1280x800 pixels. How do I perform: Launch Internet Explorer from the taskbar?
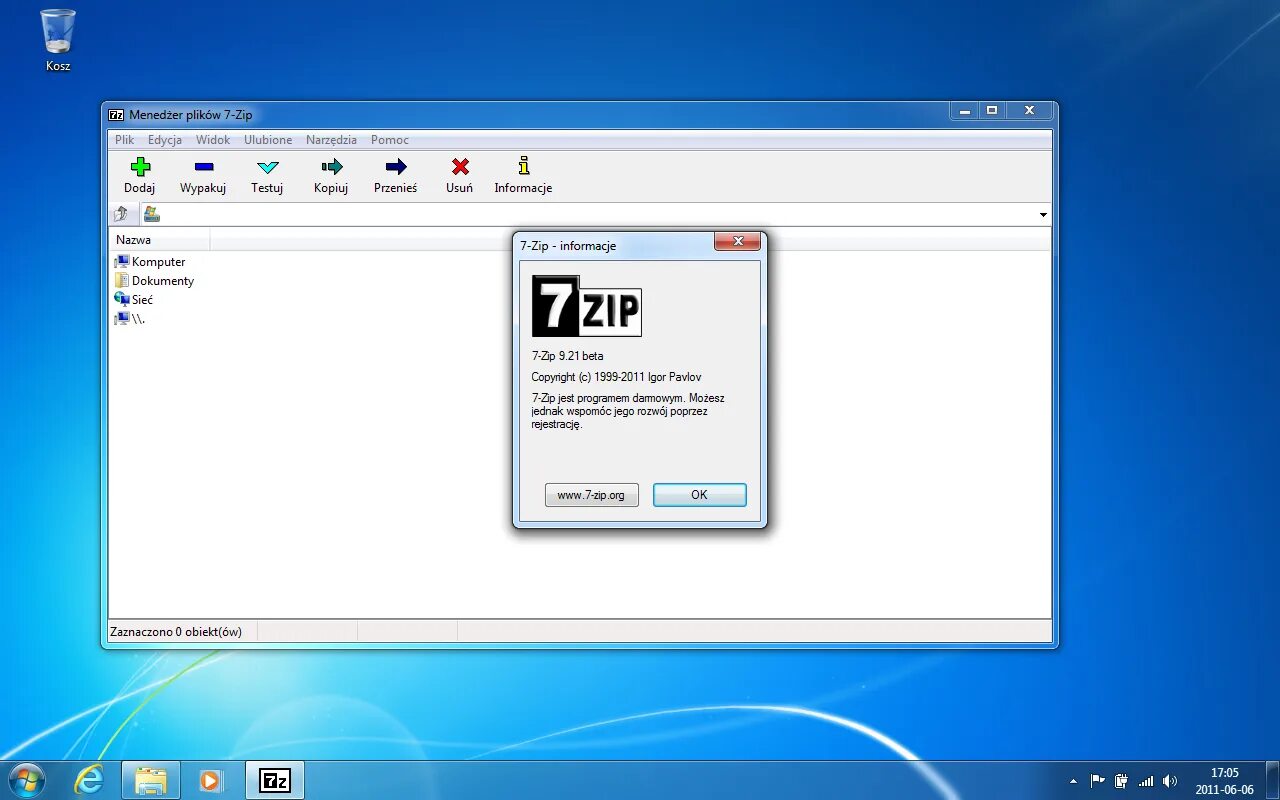[89, 780]
